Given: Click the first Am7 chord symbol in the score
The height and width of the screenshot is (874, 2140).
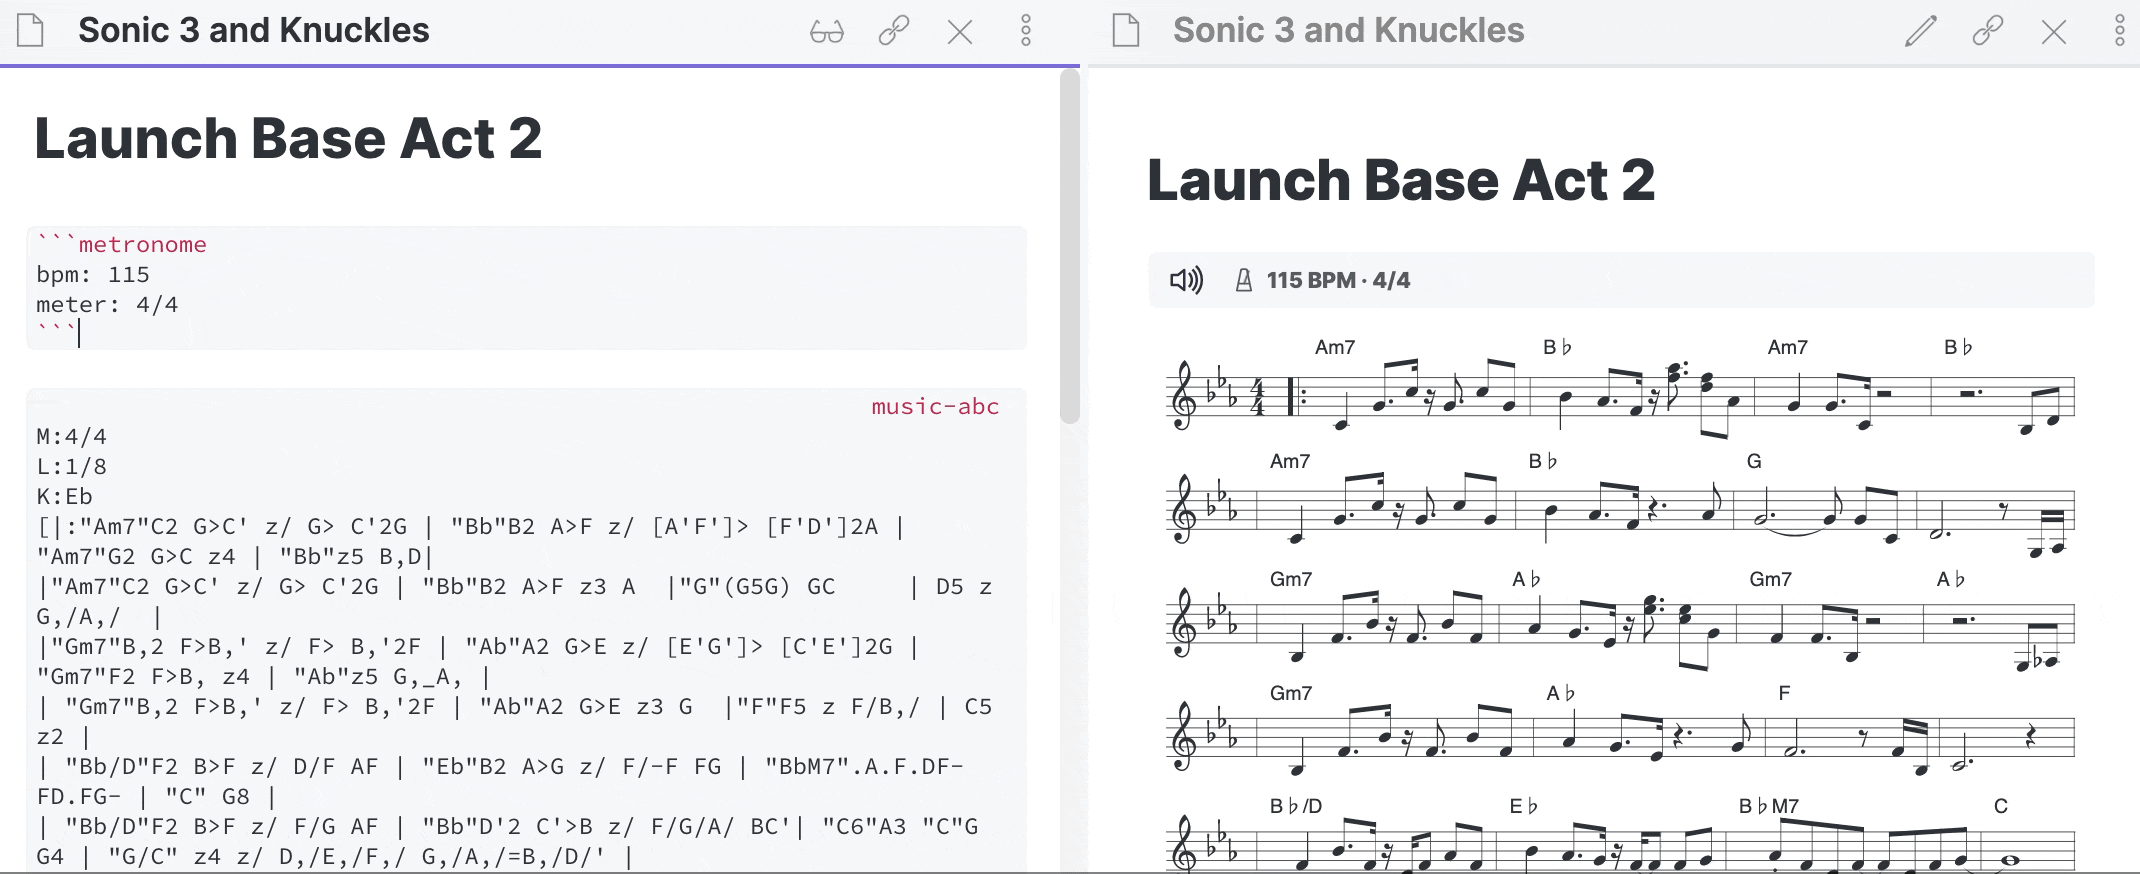Looking at the screenshot, I should click(x=1335, y=347).
